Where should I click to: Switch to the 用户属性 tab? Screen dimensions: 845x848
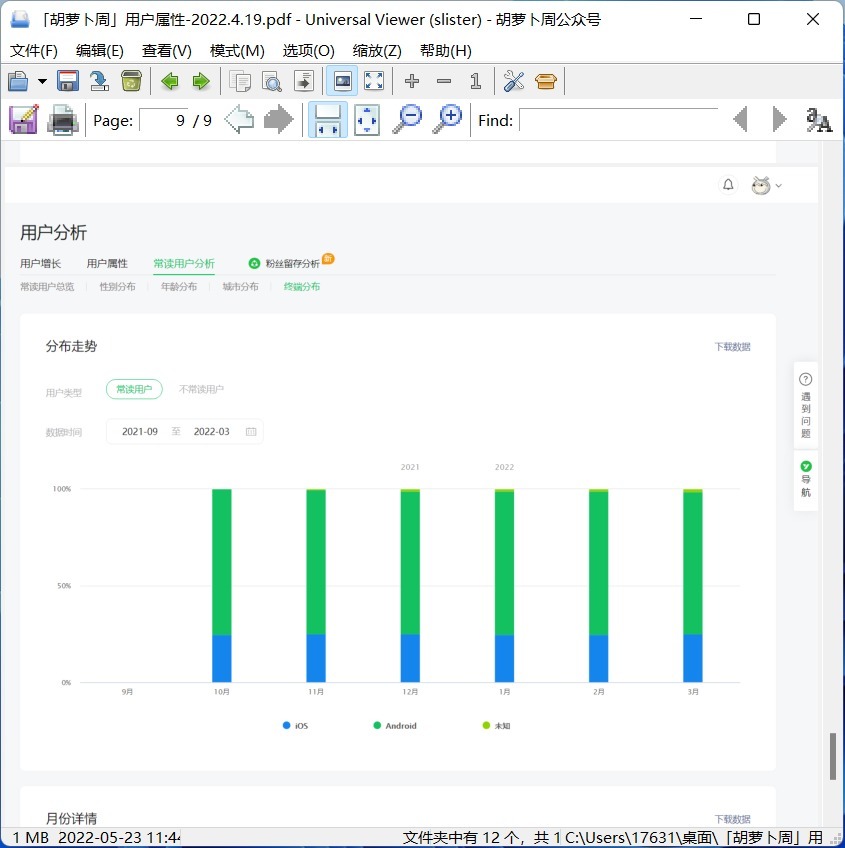(107, 264)
